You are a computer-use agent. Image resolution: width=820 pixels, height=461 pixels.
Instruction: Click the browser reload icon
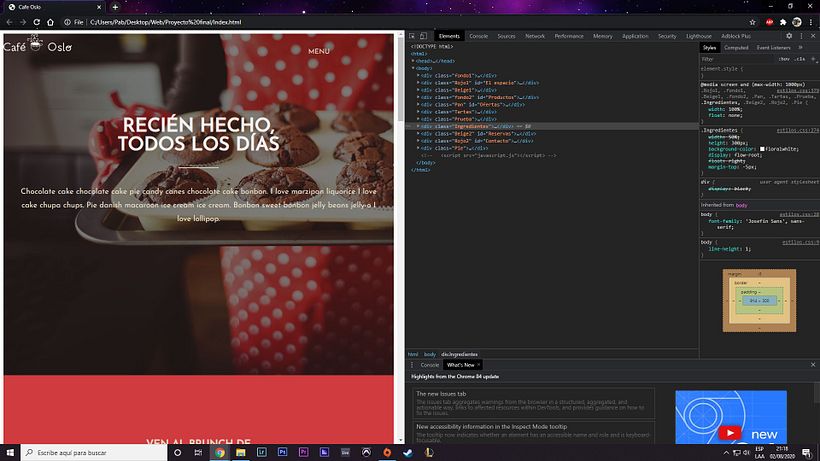pyautogui.click(x=37, y=22)
